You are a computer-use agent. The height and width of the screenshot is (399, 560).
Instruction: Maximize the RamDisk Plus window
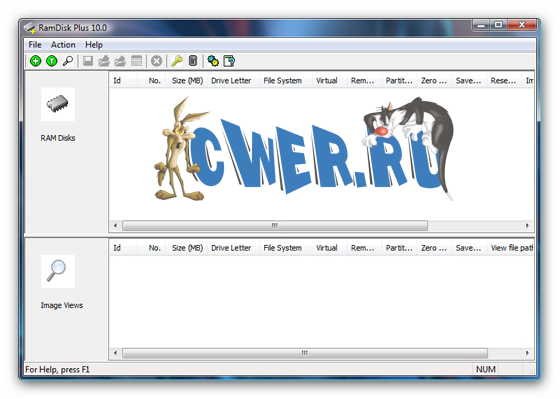tap(499, 25)
